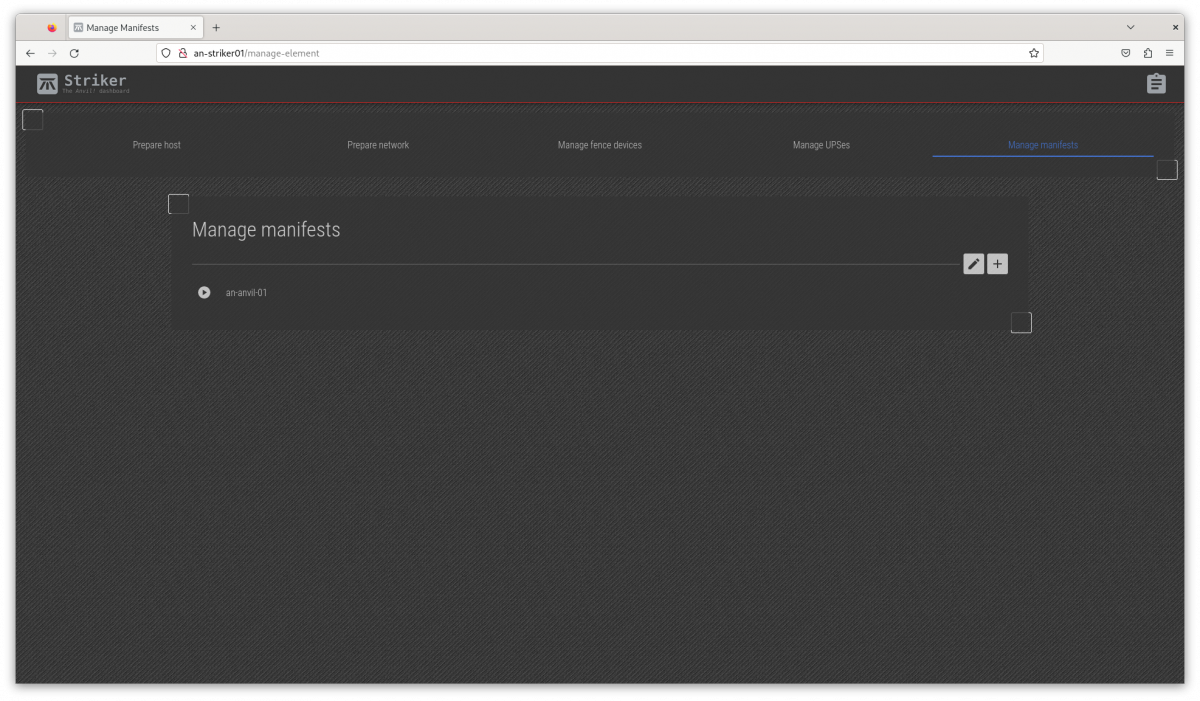The width and height of the screenshot is (1200, 701).
Task: Switch to the Prepare host tab
Action: pos(157,145)
